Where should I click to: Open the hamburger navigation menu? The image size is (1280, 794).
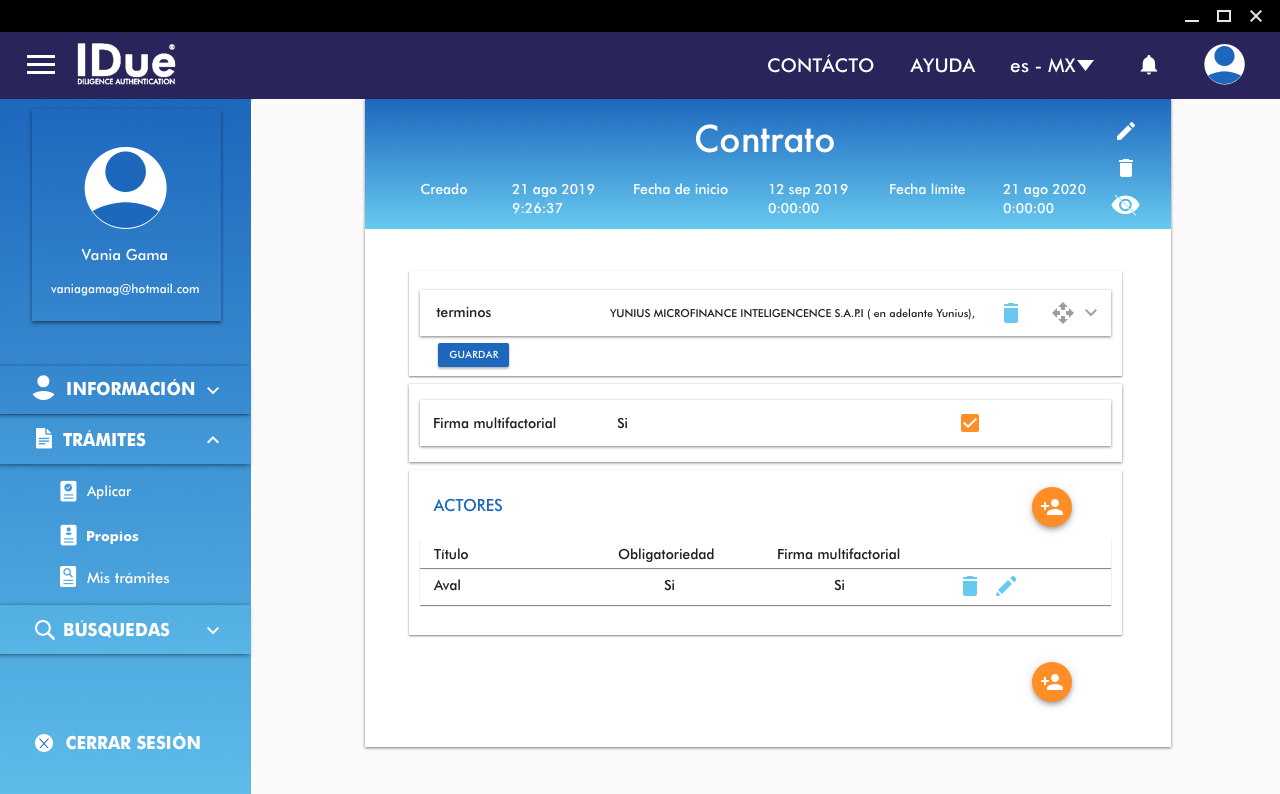pos(41,65)
